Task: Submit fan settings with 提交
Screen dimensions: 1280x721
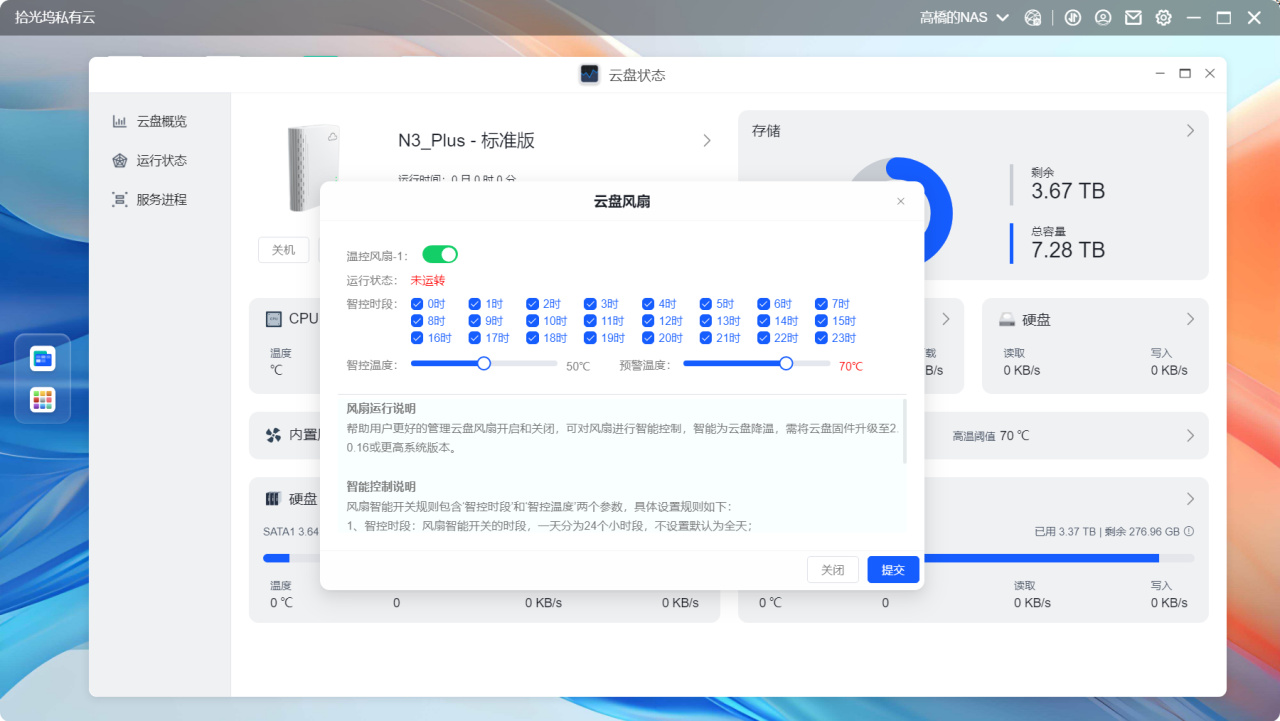Action: (893, 570)
